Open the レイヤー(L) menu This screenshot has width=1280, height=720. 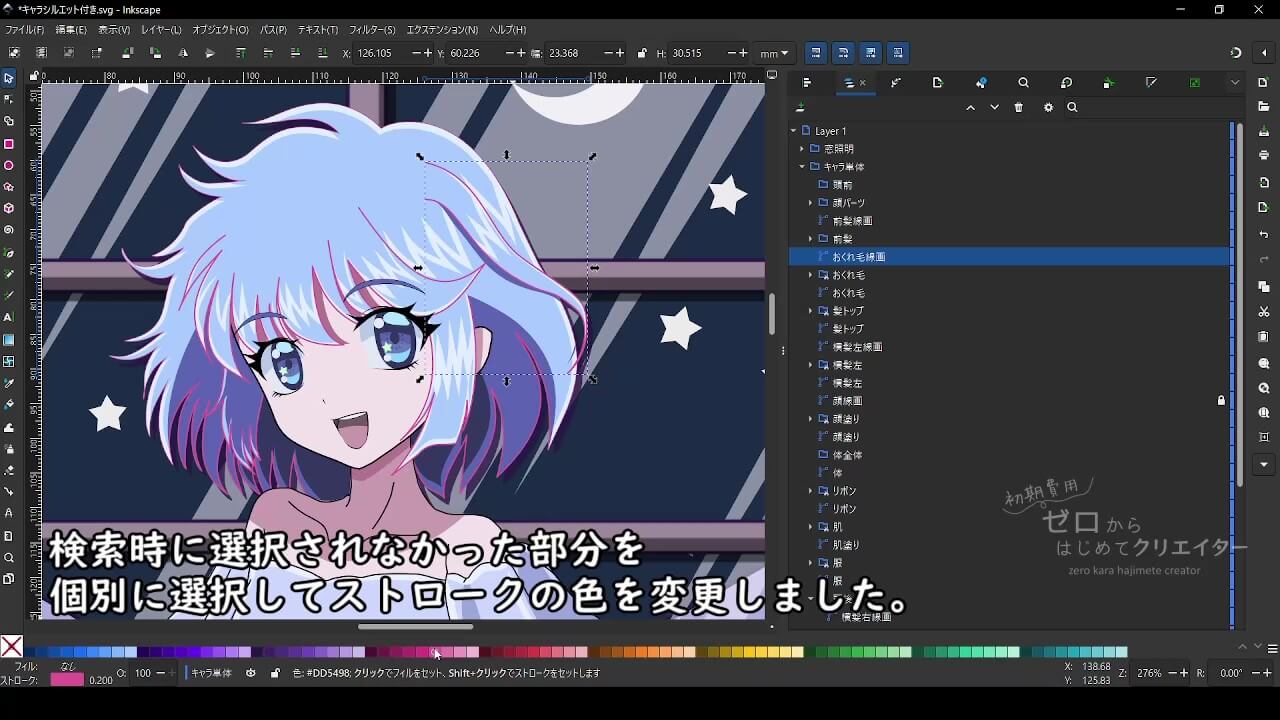(161, 30)
